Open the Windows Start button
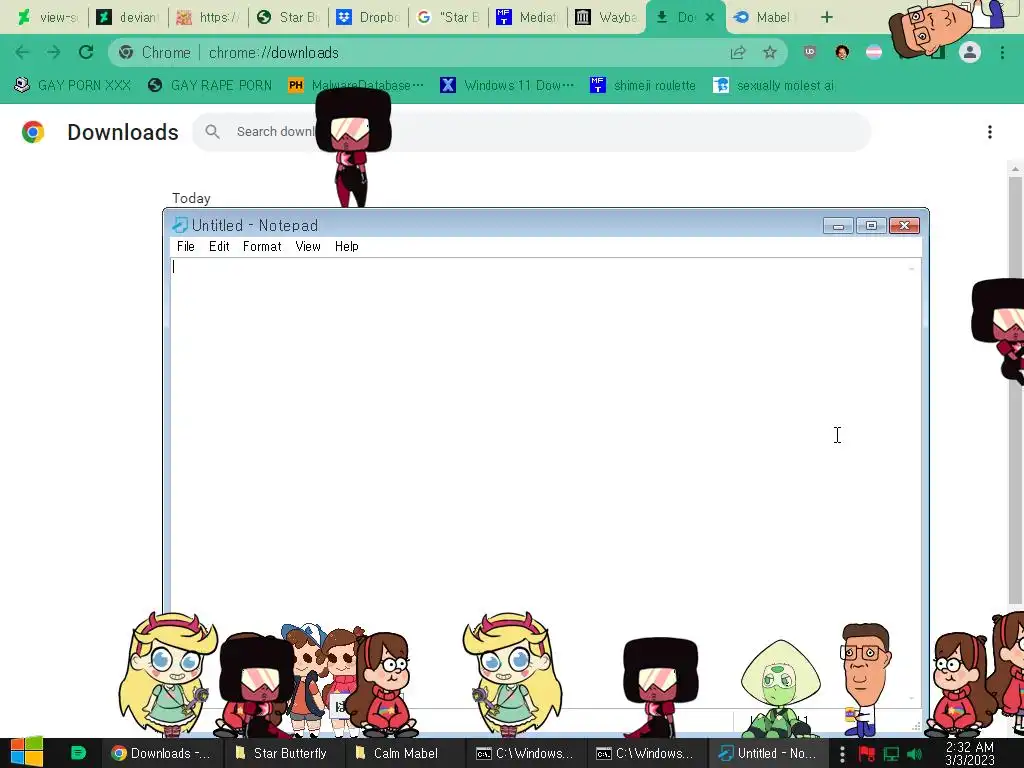Image resolution: width=1024 pixels, height=768 pixels. (x=26, y=753)
